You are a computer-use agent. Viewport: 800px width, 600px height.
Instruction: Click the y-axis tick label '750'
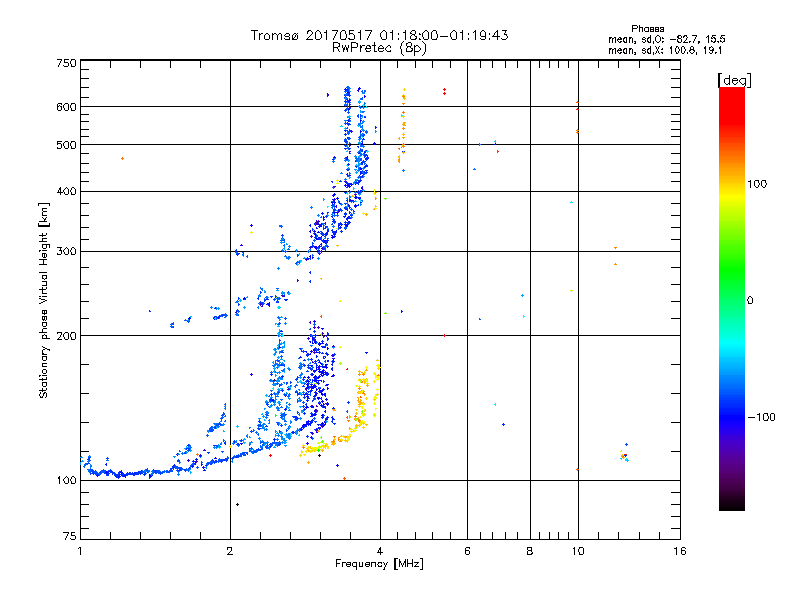tap(66, 63)
